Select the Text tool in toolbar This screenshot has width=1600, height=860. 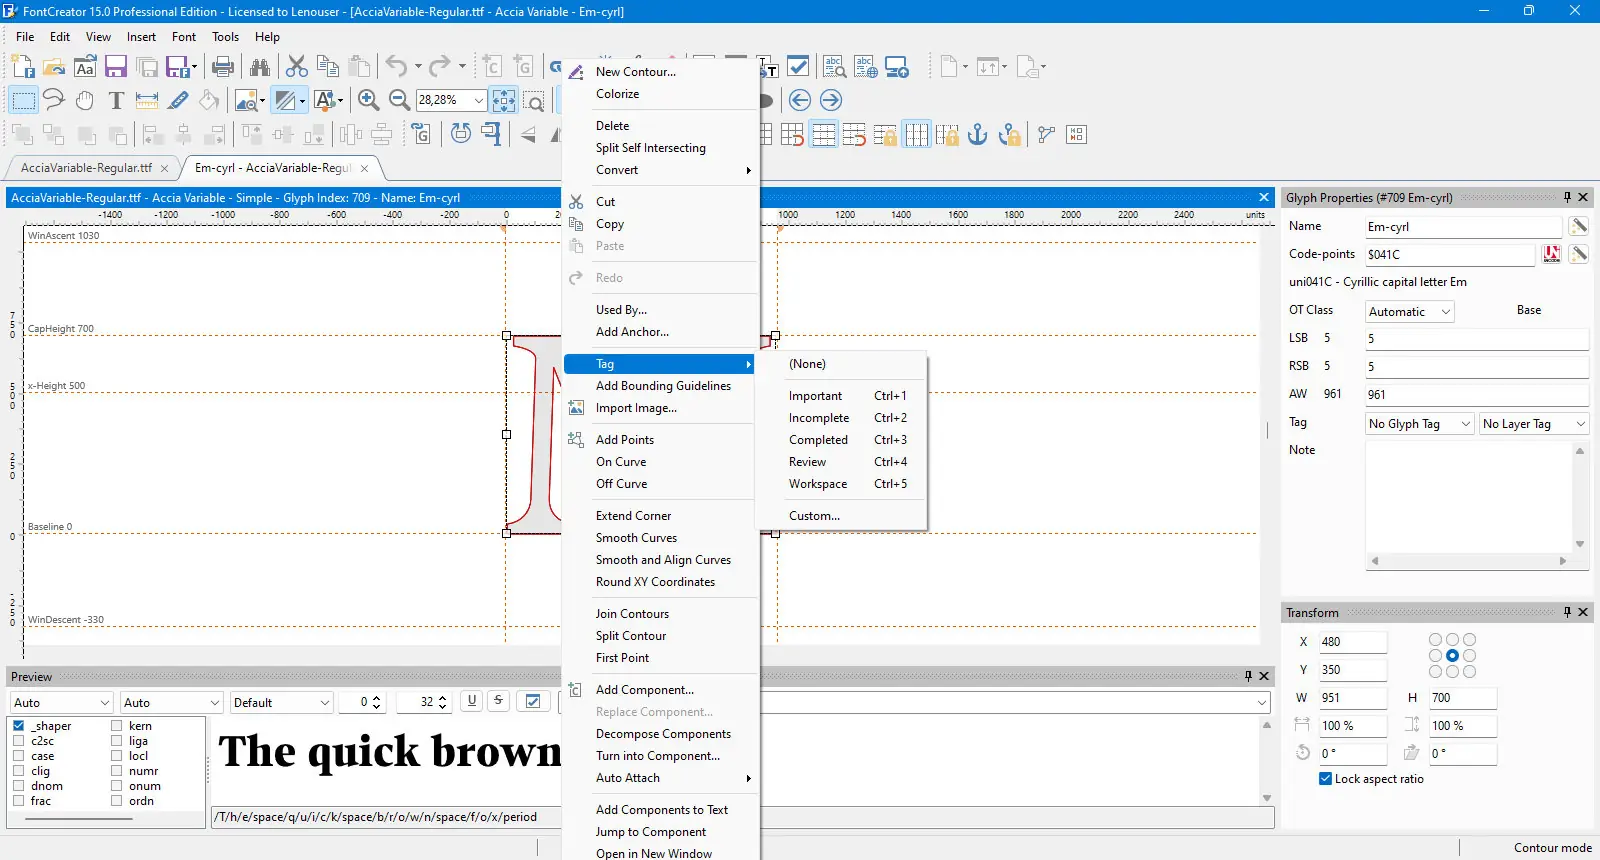(x=116, y=100)
